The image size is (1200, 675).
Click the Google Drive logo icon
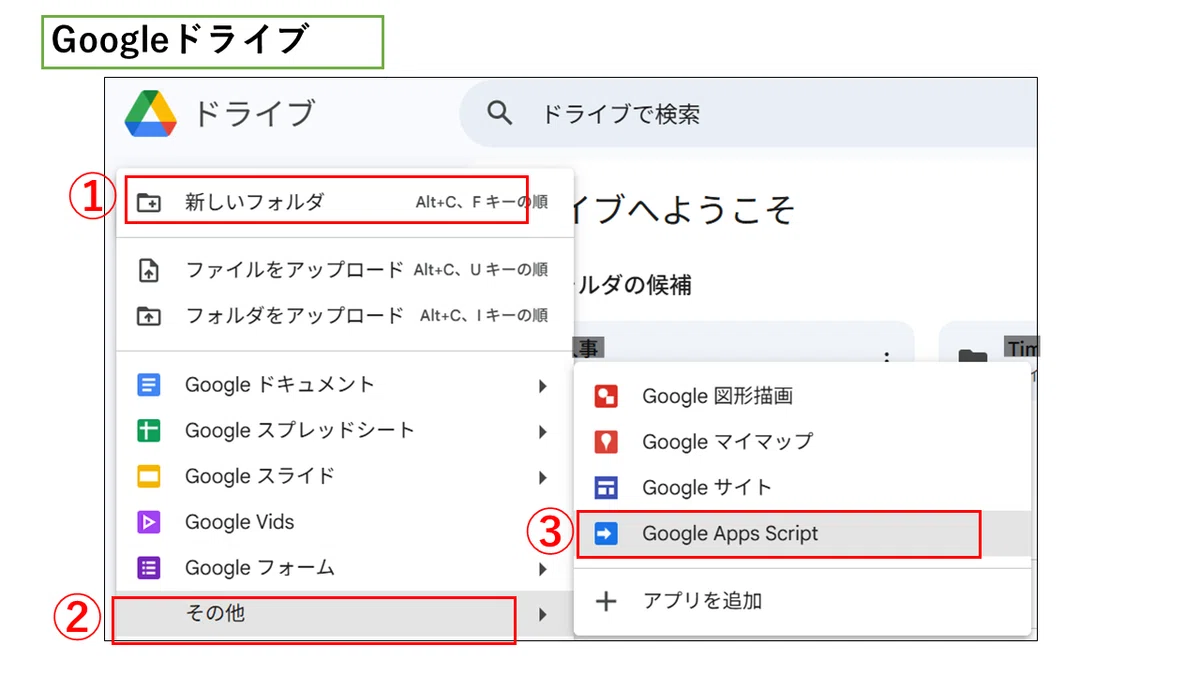coord(151,113)
